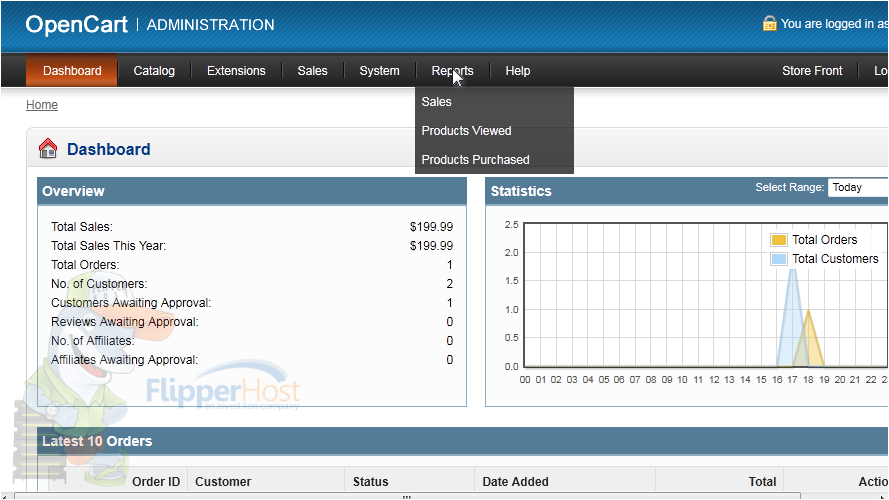
Task: Click the red home Dashboard icon
Action: point(48,149)
